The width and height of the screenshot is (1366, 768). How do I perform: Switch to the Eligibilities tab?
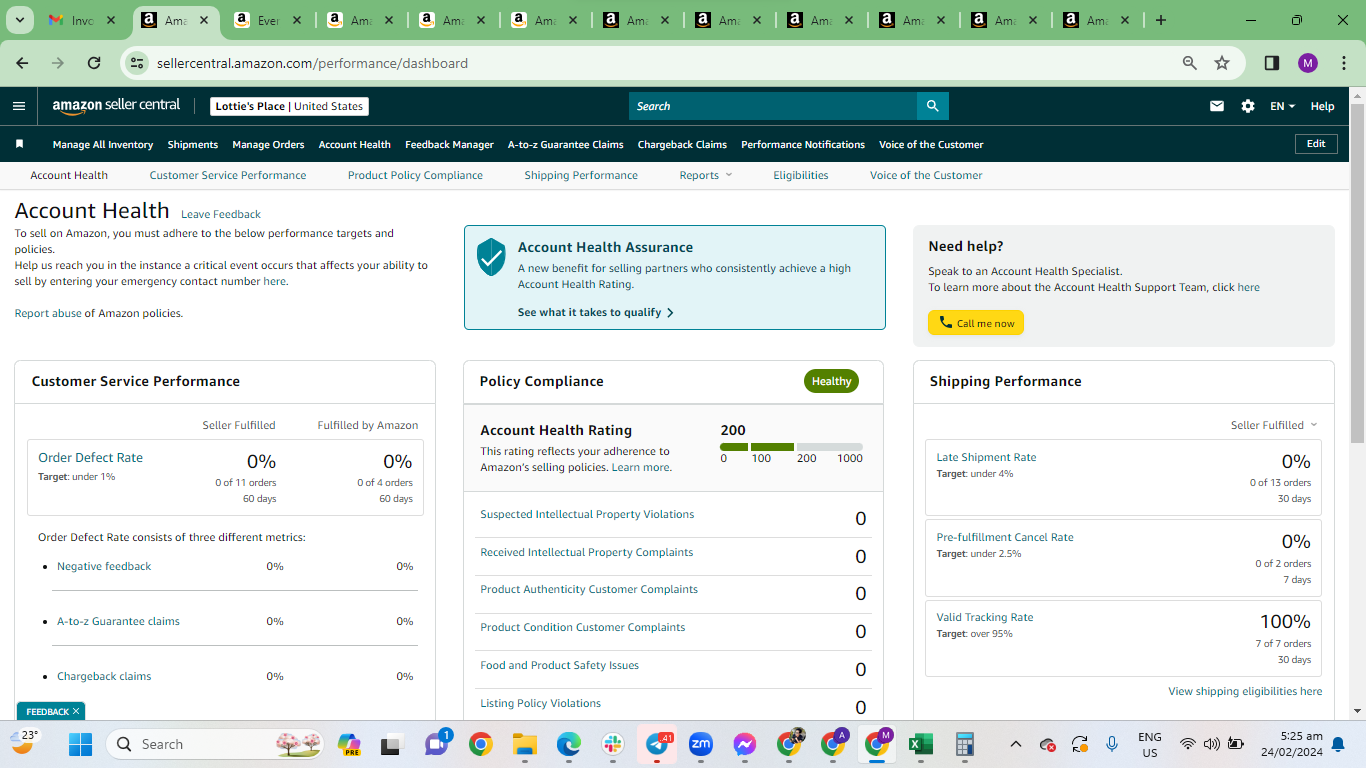(801, 175)
